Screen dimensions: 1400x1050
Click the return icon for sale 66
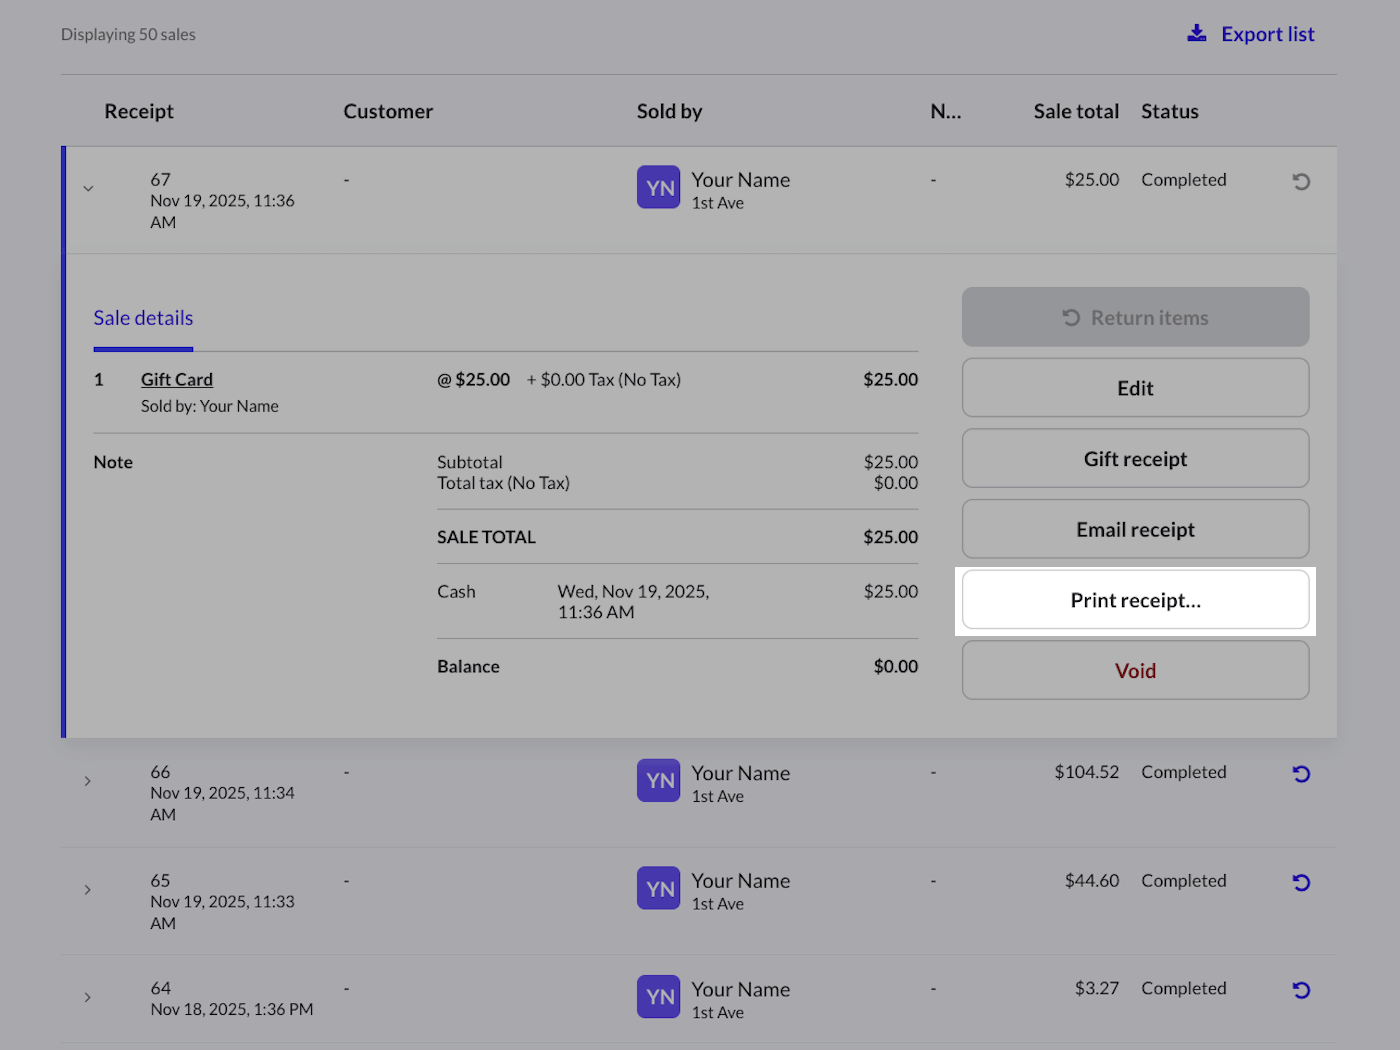[x=1300, y=774]
